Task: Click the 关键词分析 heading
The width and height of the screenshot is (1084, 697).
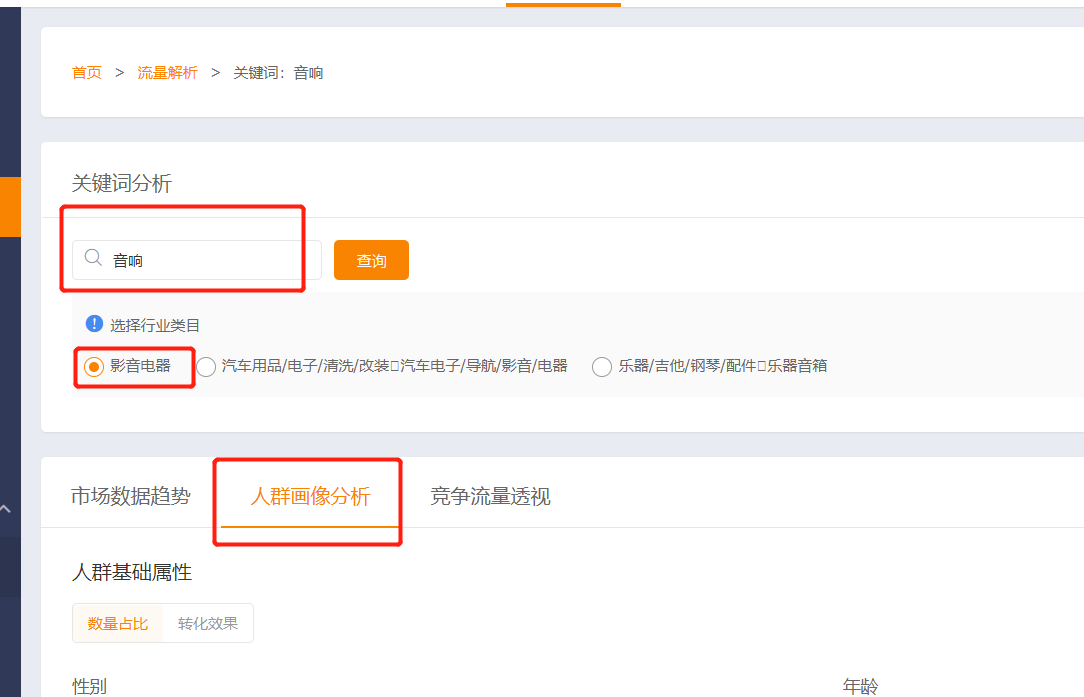Action: [x=122, y=183]
